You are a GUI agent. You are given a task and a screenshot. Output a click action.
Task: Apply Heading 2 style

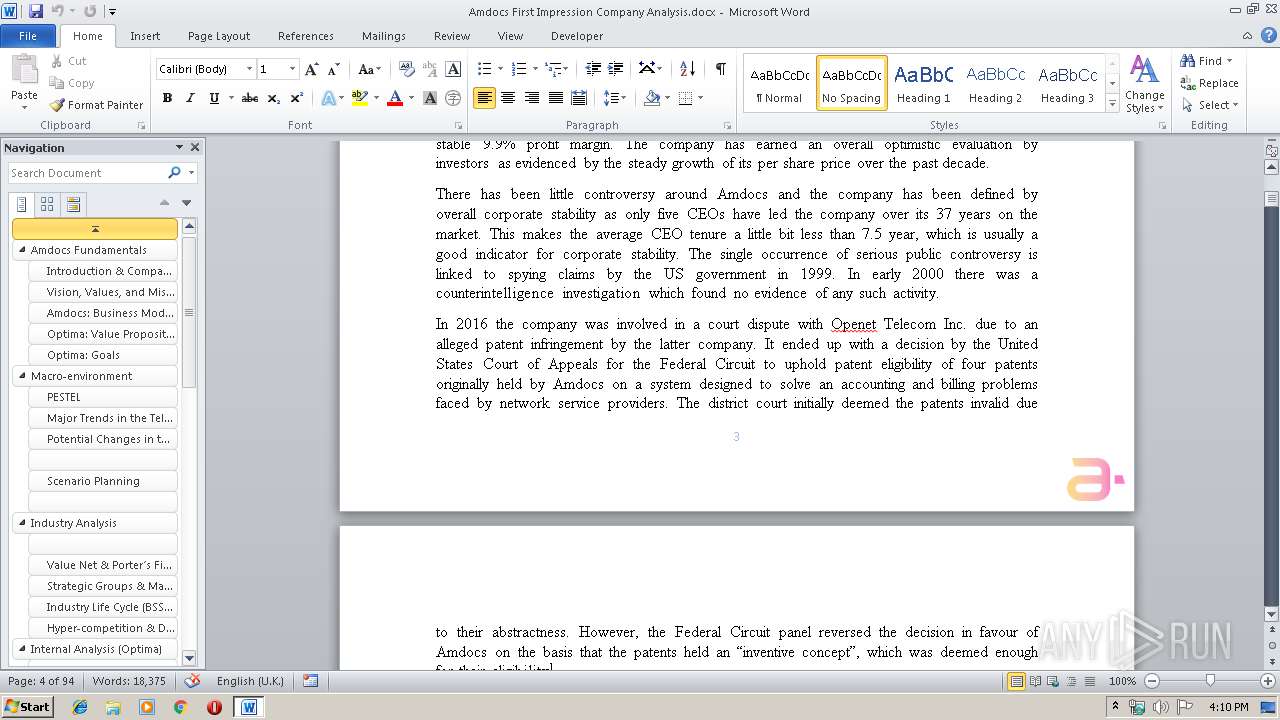tap(996, 83)
